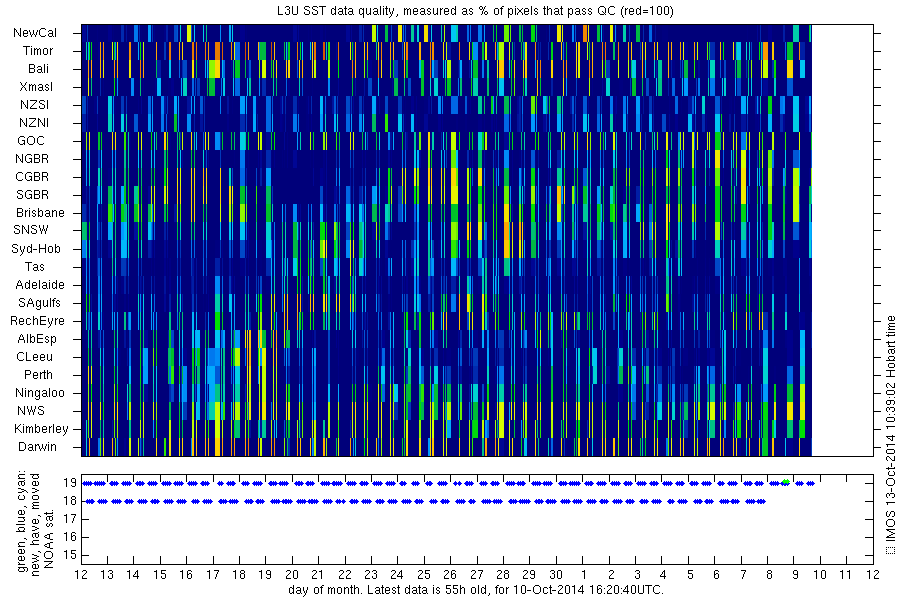Select the NZSI region label

[34, 105]
